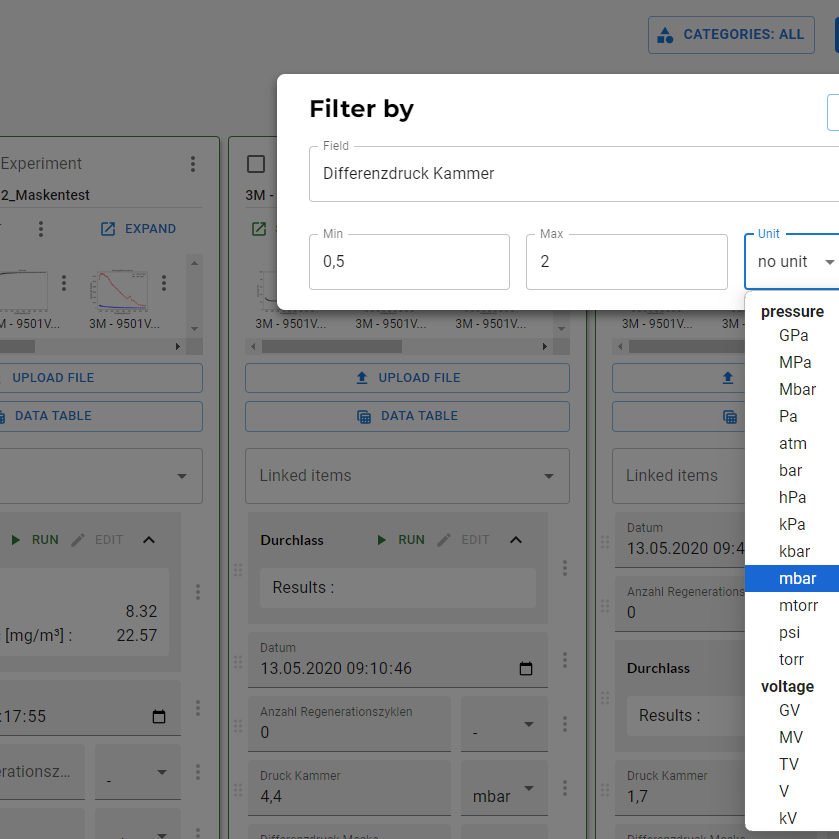Image resolution: width=839 pixels, height=839 pixels.
Task: Click the green open-in-new icon on 3M card
Action: pos(259,229)
